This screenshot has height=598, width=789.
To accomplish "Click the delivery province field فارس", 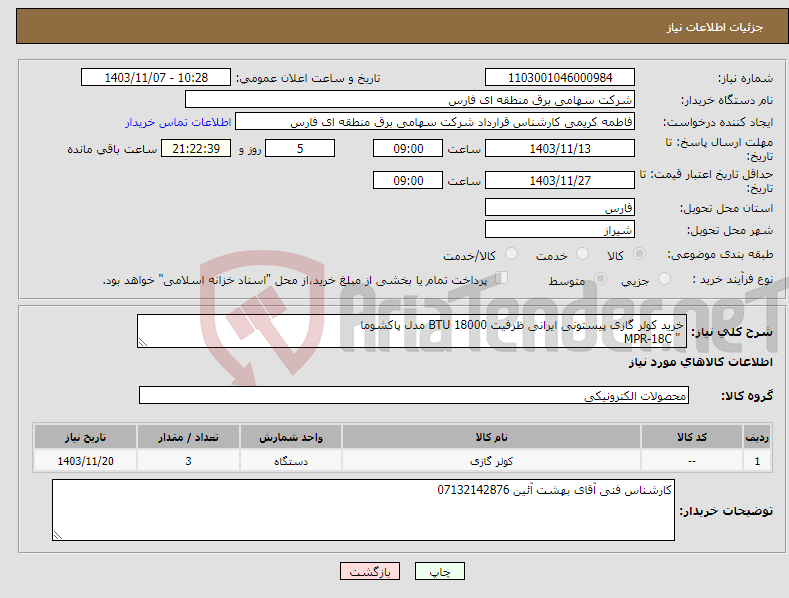I will pos(560,207).
